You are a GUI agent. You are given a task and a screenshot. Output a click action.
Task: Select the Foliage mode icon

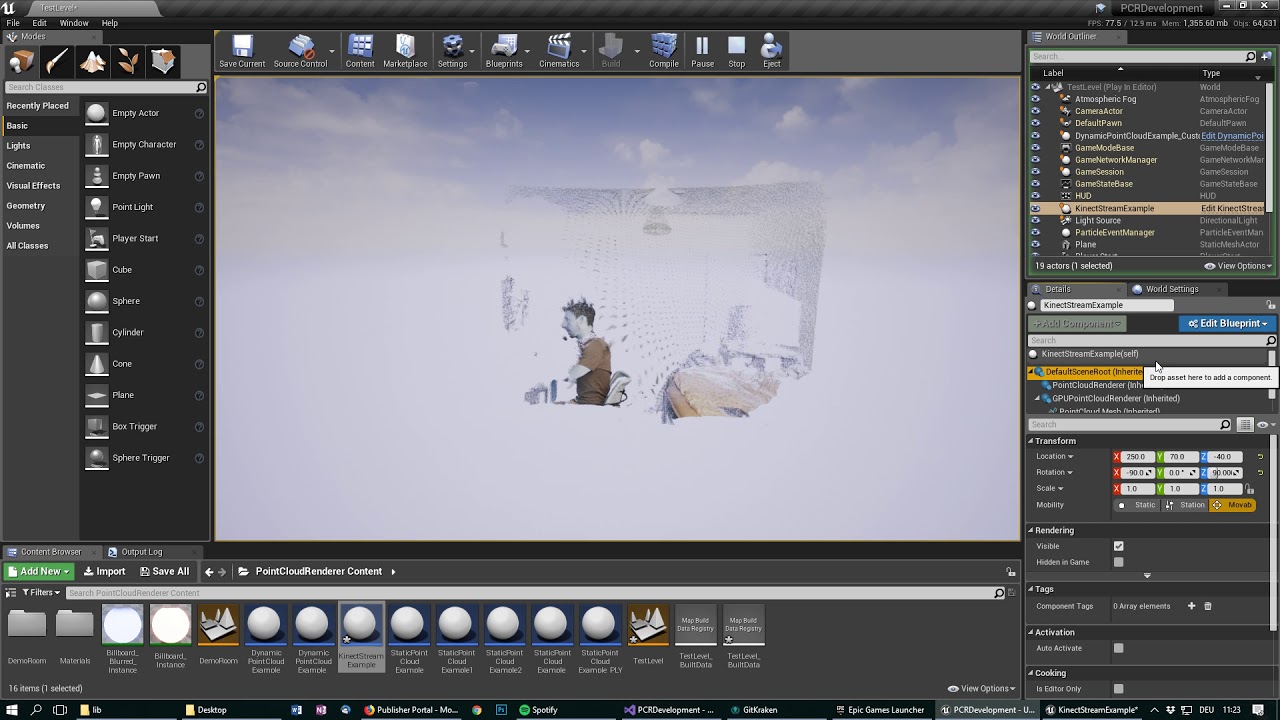(x=128, y=62)
